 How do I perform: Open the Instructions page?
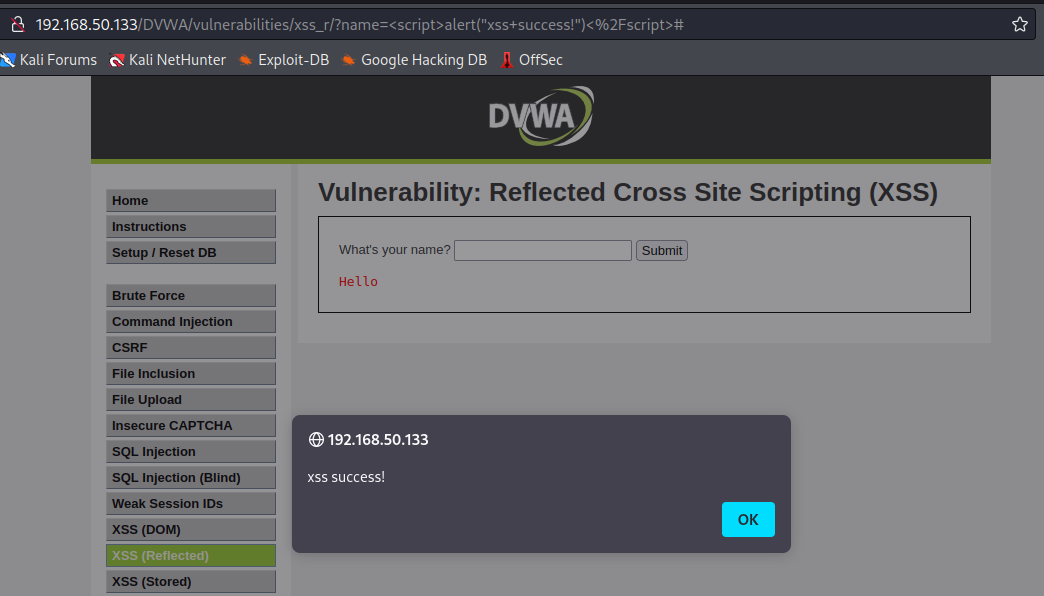tap(190, 226)
